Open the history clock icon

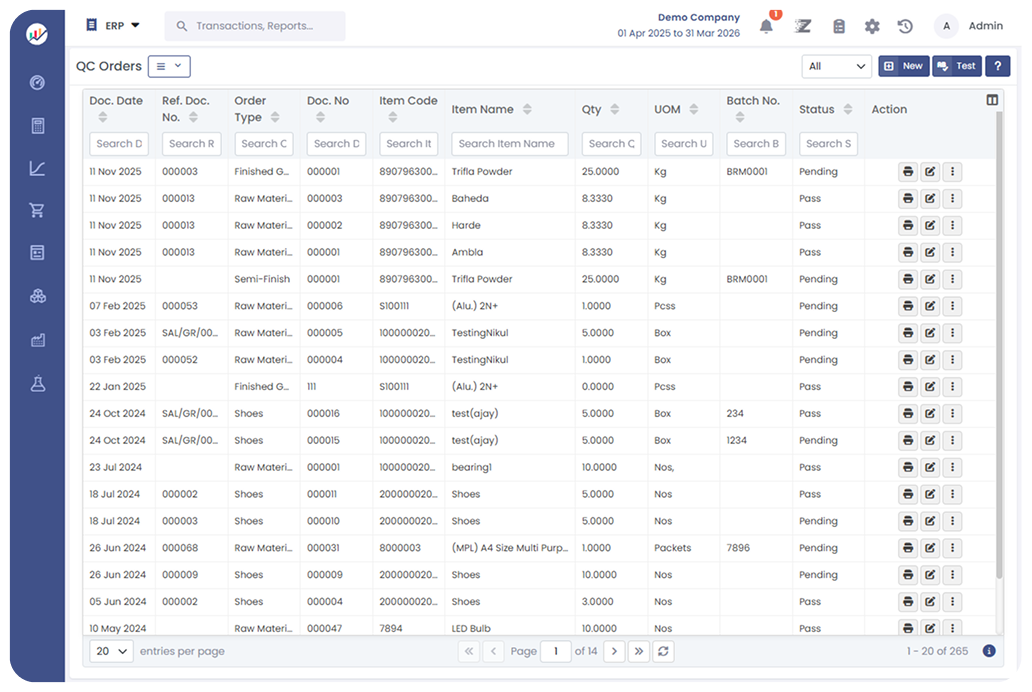(905, 27)
